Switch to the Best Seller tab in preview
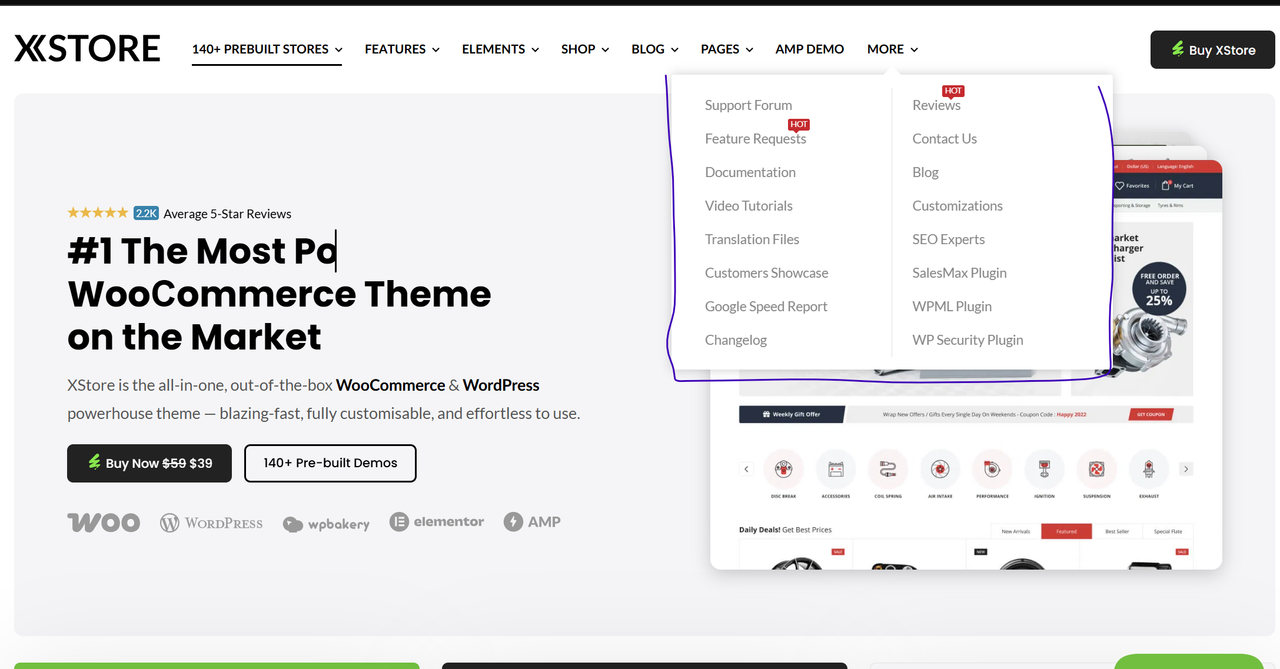The width and height of the screenshot is (1280, 669). [1117, 531]
